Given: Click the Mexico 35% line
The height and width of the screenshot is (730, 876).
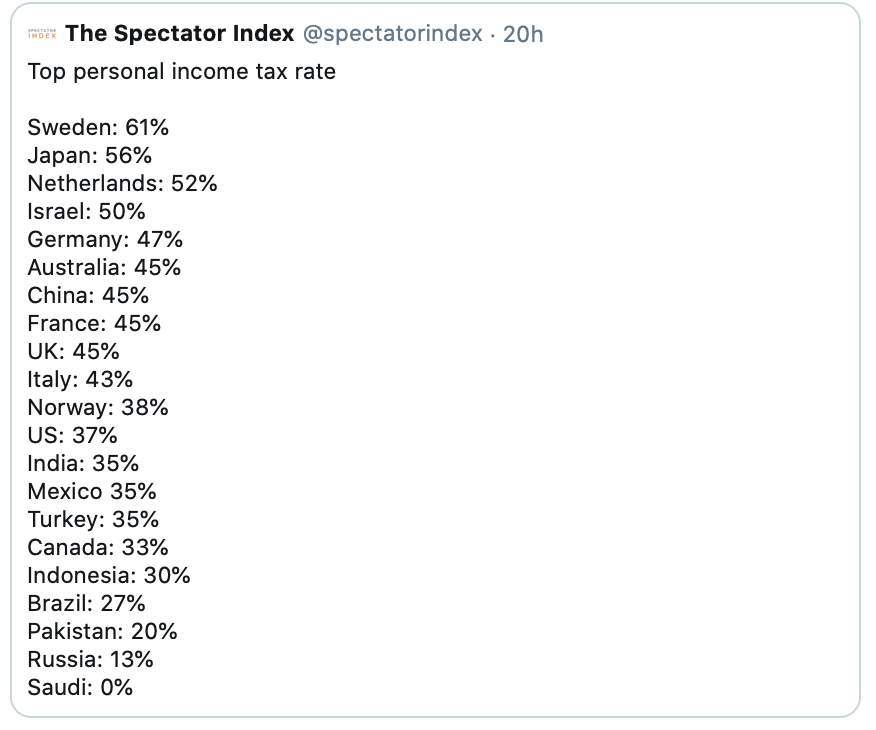Looking at the screenshot, I should (92, 492).
